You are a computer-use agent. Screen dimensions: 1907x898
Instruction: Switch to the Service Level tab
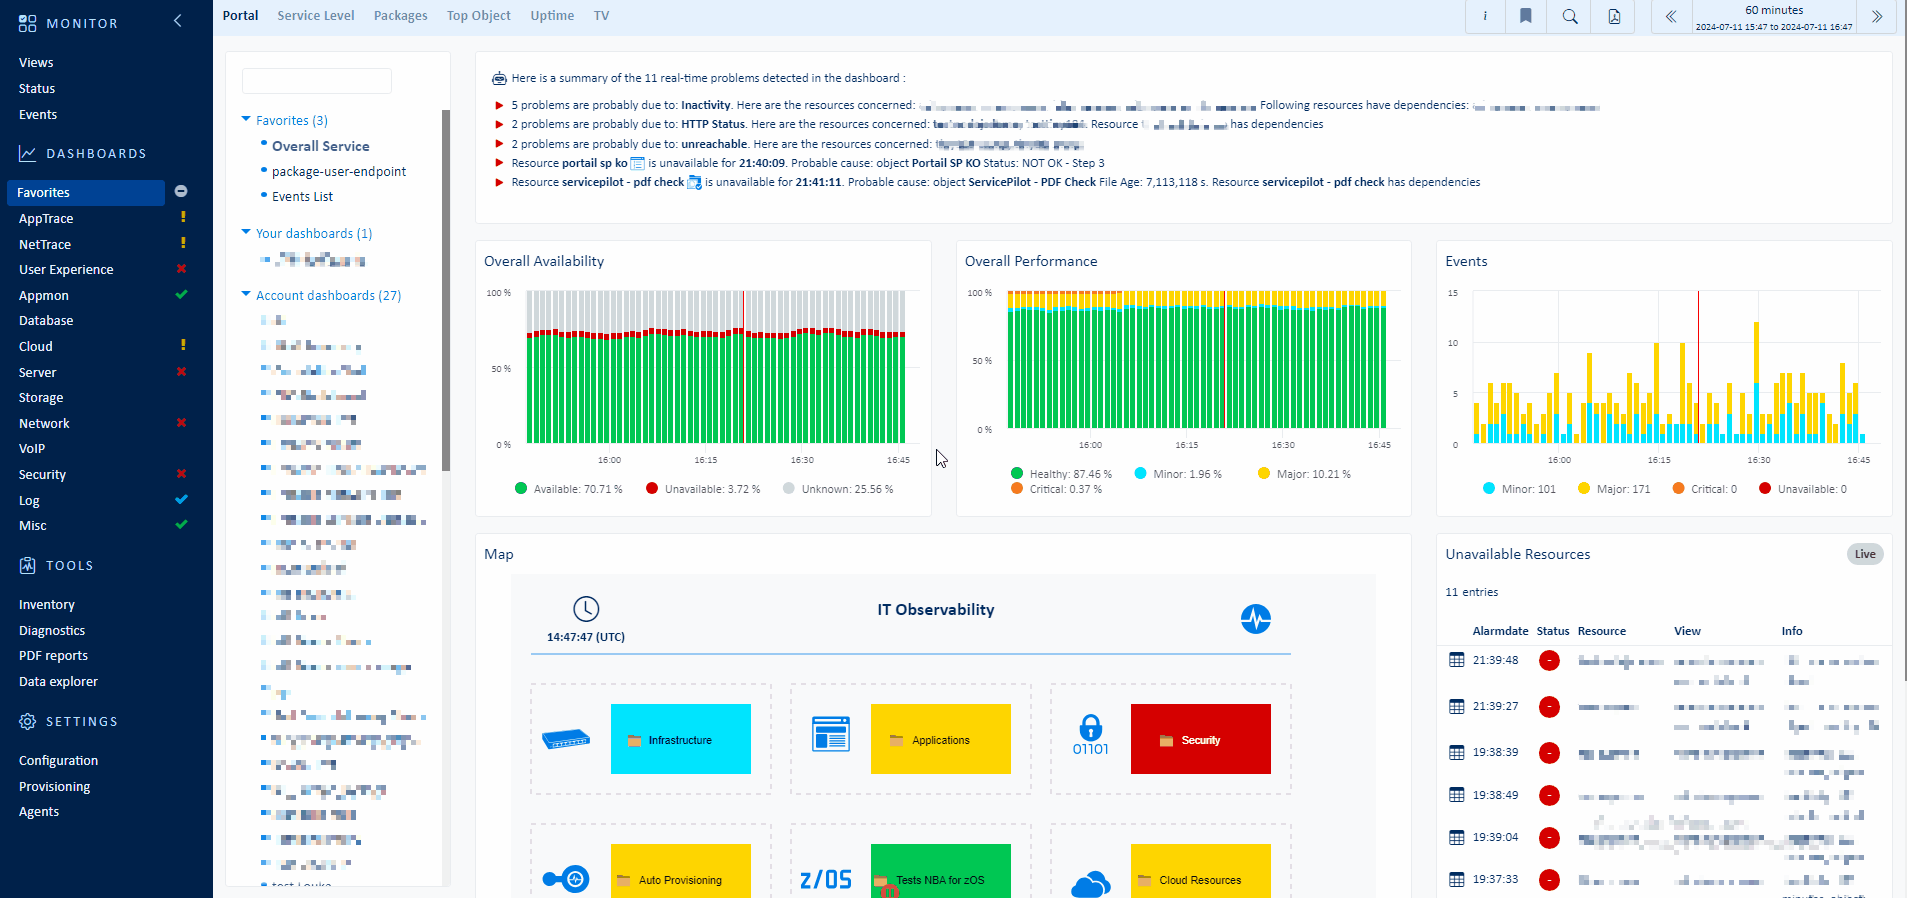pos(316,16)
